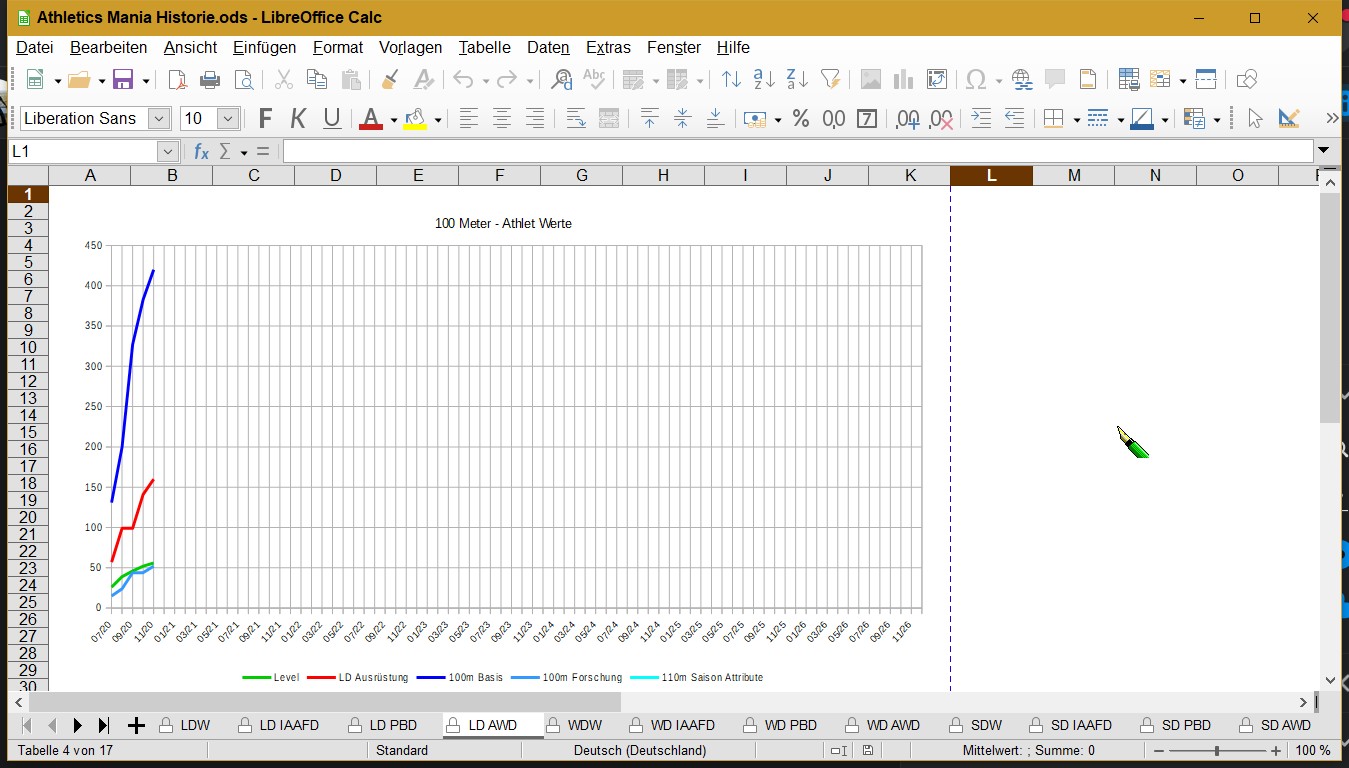The width and height of the screenshot is (1349, 768).
Task: Click the Sort icon
Action: pyautogui.click(x=732, y=80)
